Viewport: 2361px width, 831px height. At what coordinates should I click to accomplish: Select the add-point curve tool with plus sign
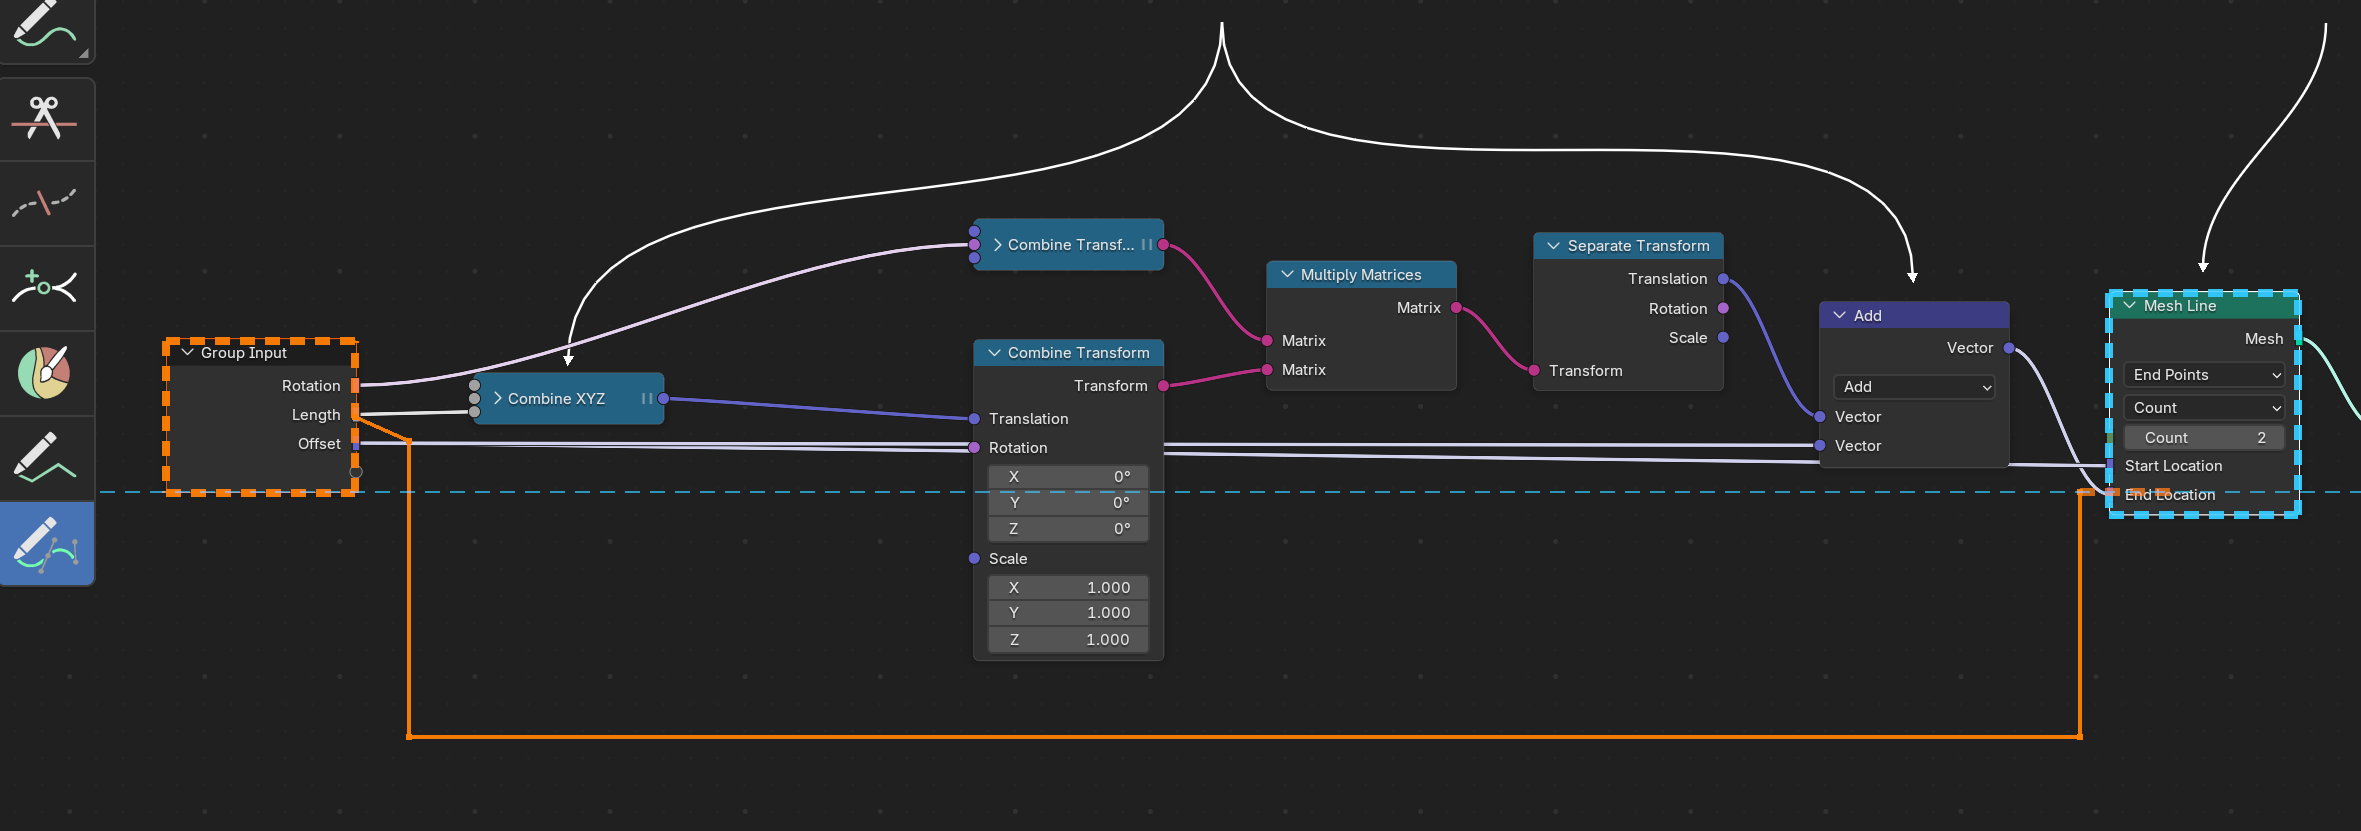[x=46, y=288]
